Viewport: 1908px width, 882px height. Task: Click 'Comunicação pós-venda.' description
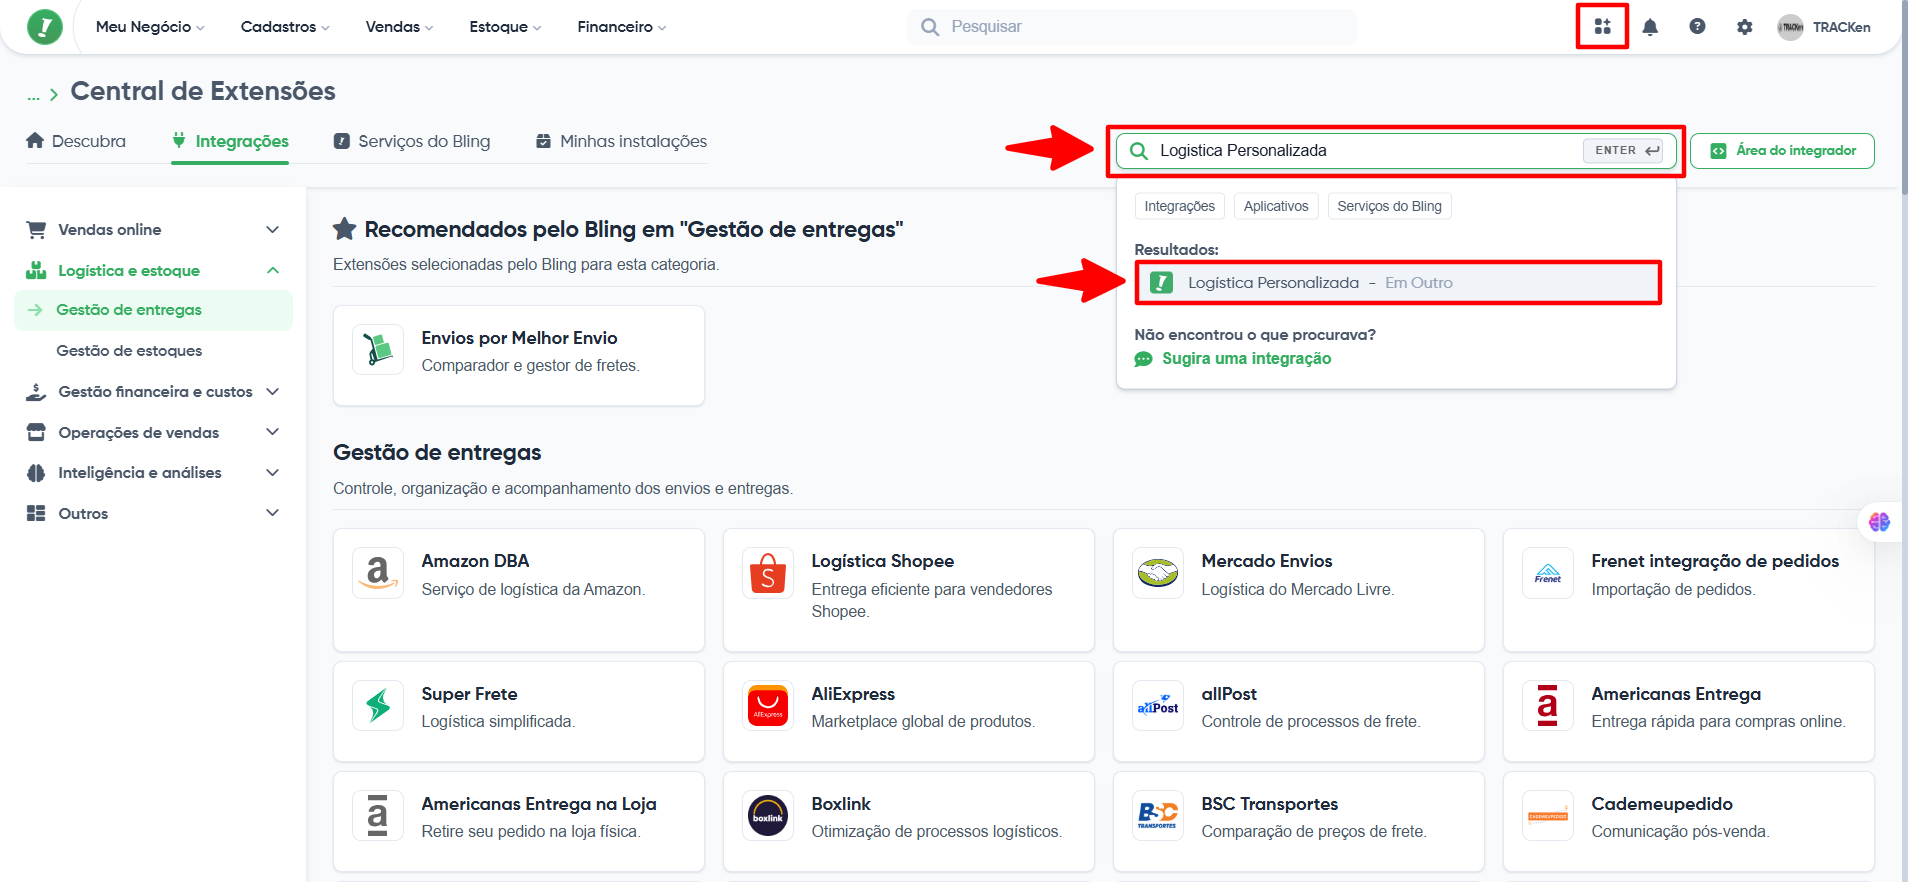point(1680,832)
